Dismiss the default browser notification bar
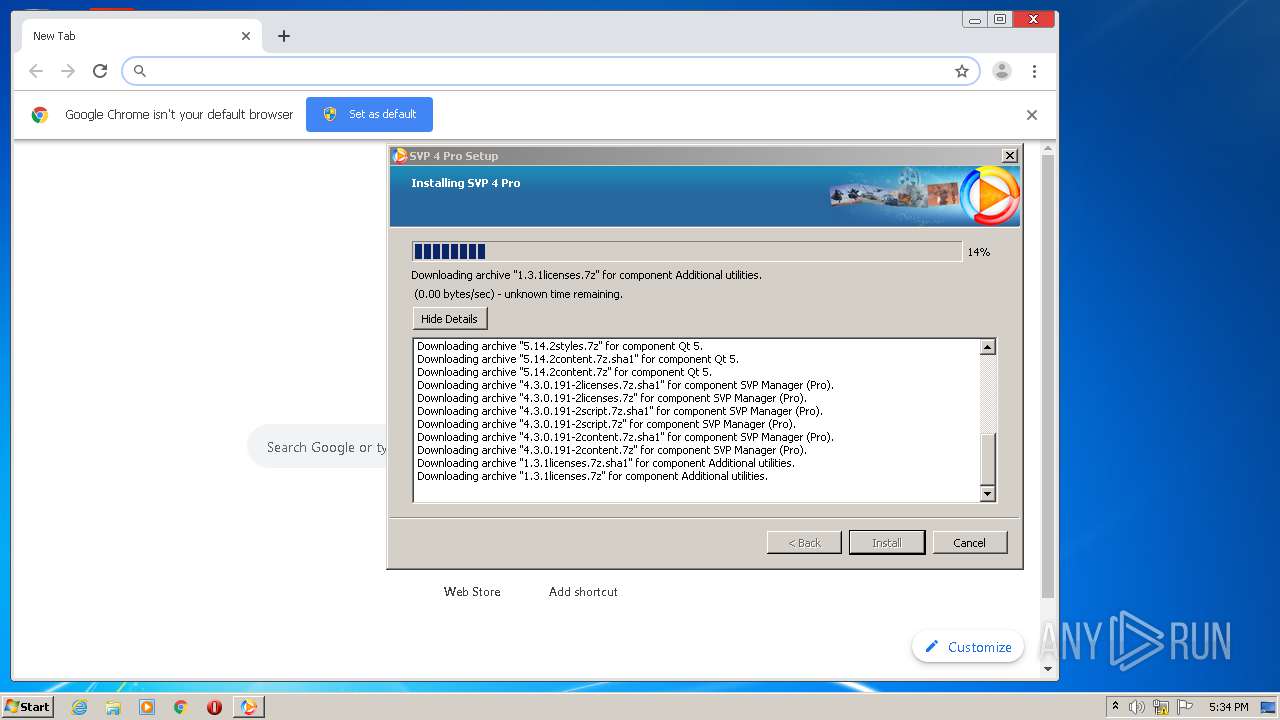Image resolution: width=1280 pixels, height=720 pixels. pos(1032,115)
